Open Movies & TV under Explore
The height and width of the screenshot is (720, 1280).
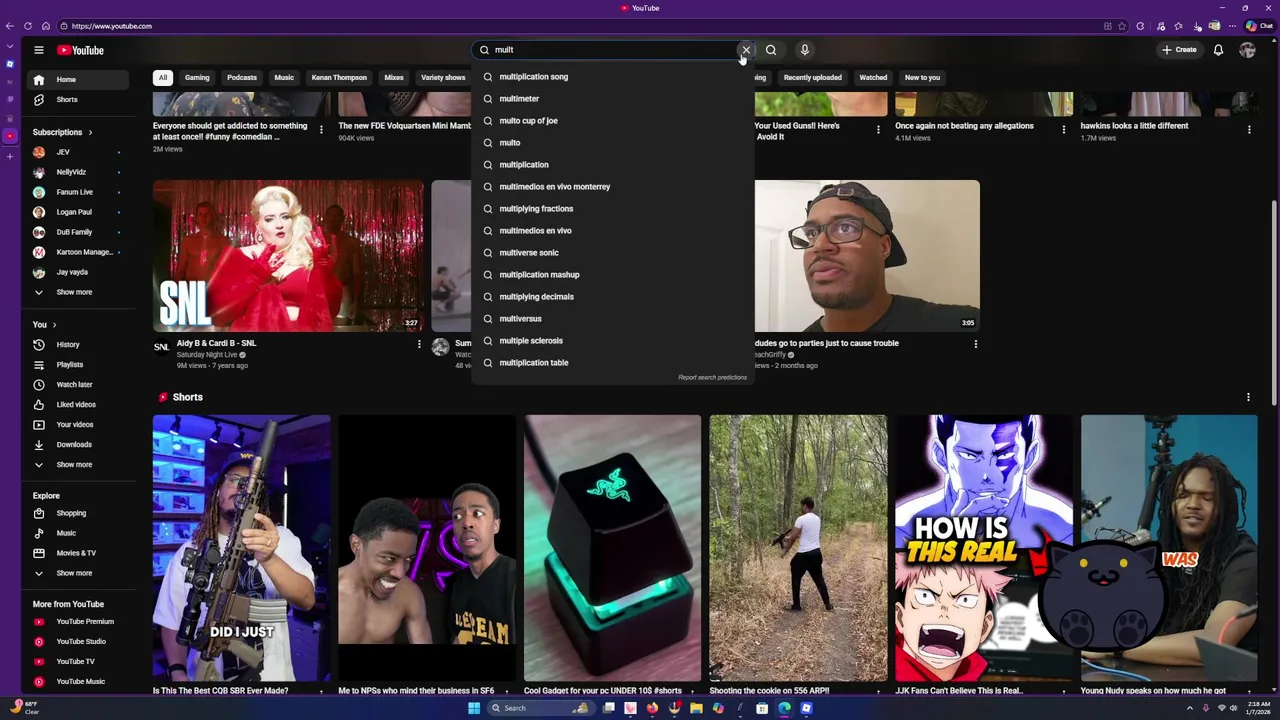[x=76, y=554]
